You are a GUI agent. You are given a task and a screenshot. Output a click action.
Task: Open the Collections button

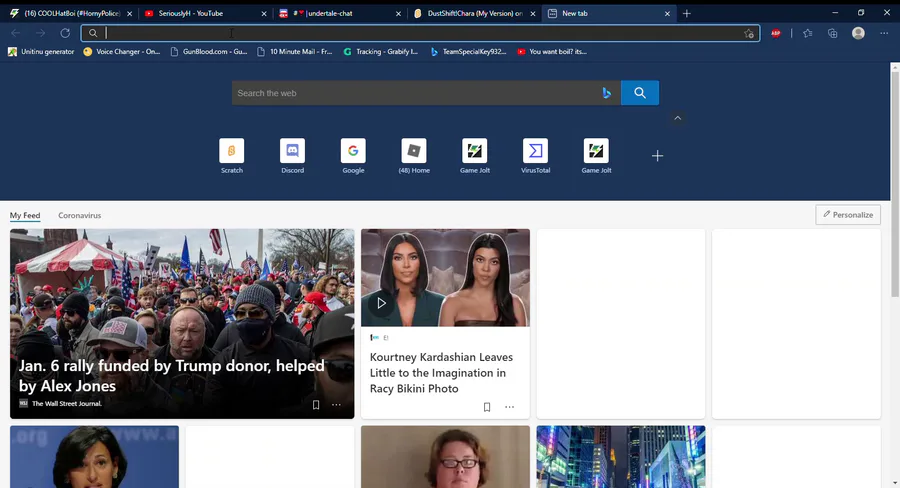point(832,33)
